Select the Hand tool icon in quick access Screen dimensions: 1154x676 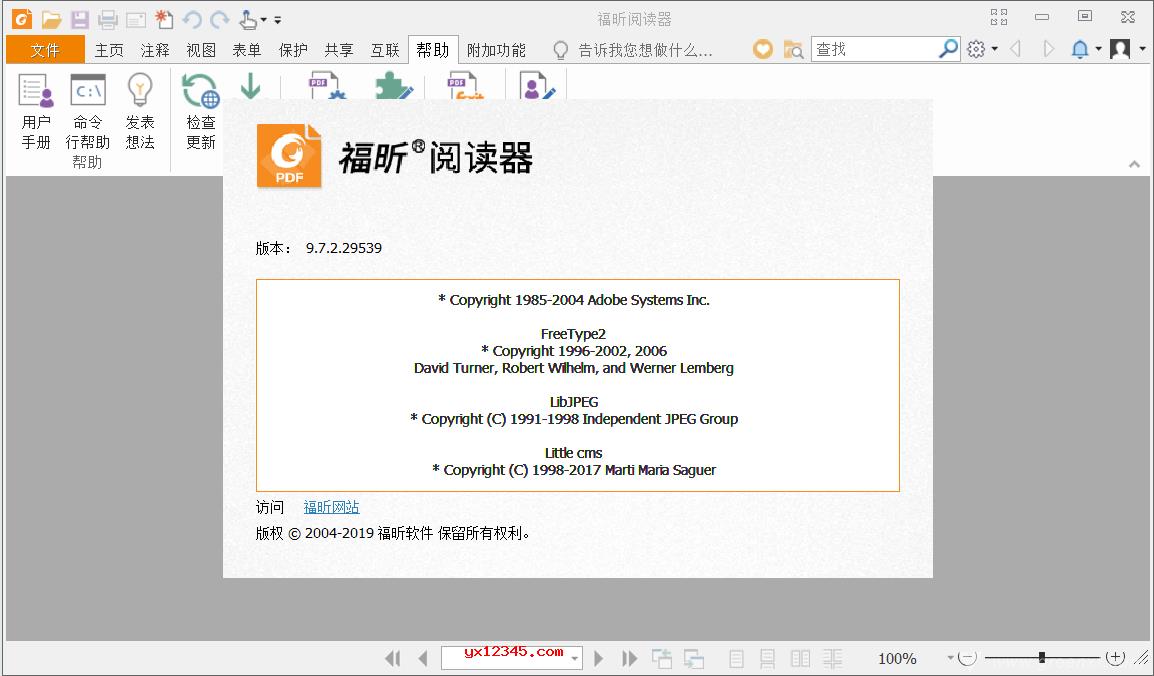pos(248,20)
